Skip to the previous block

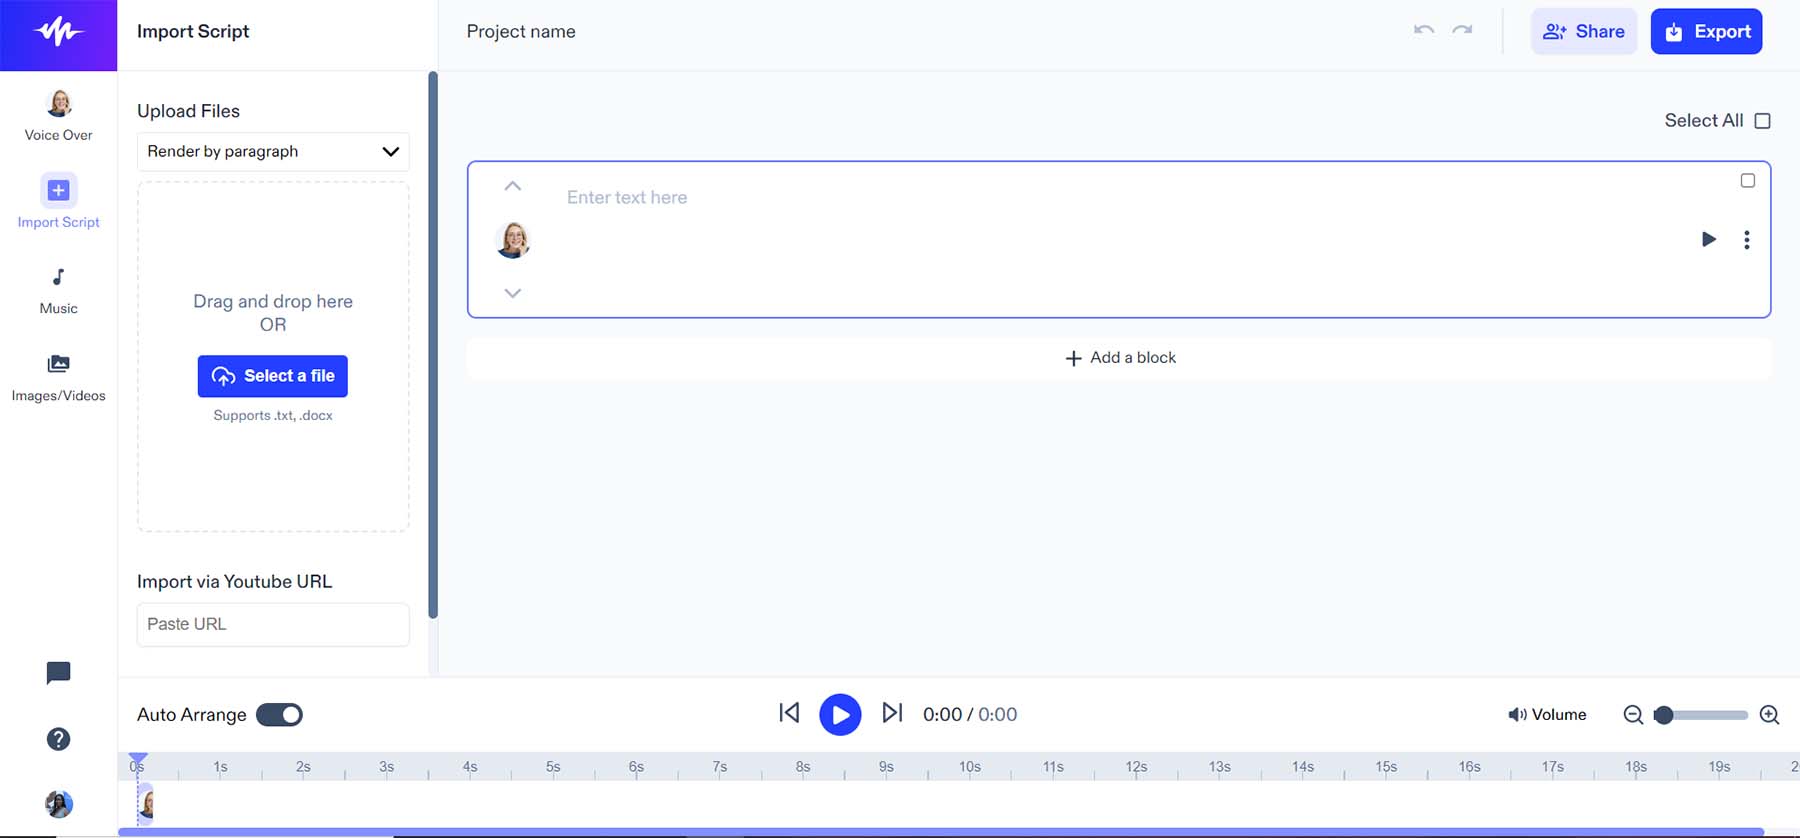pyautogui.click(x=789, y=713)
